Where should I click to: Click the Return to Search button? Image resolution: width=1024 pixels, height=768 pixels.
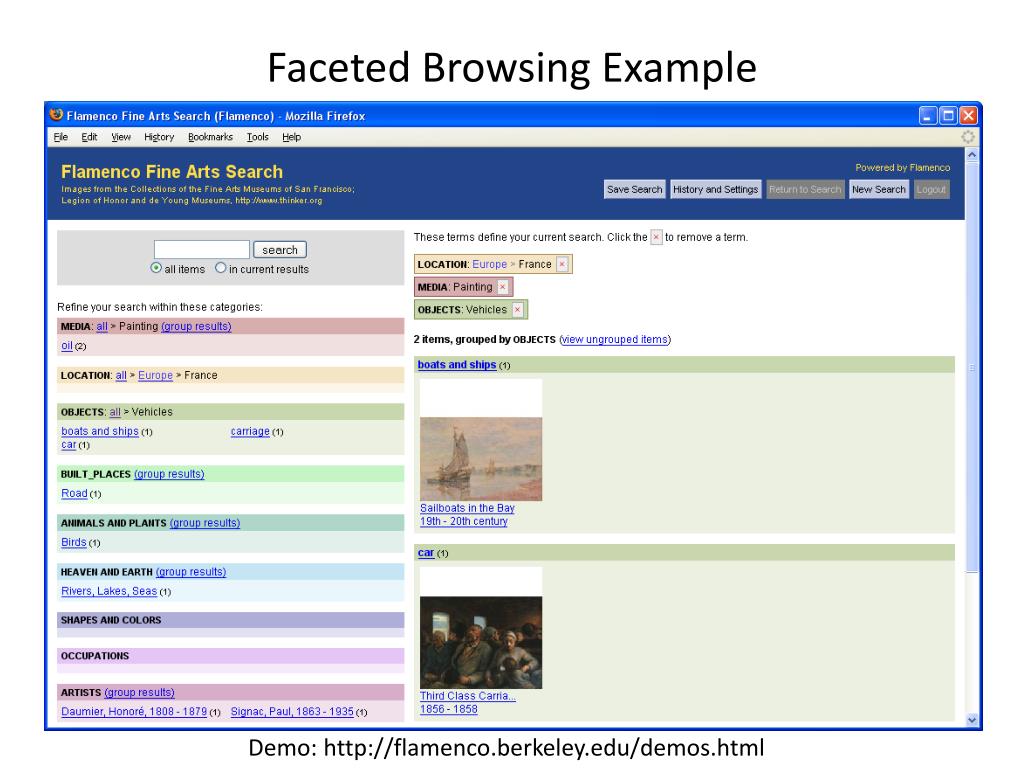805,189
